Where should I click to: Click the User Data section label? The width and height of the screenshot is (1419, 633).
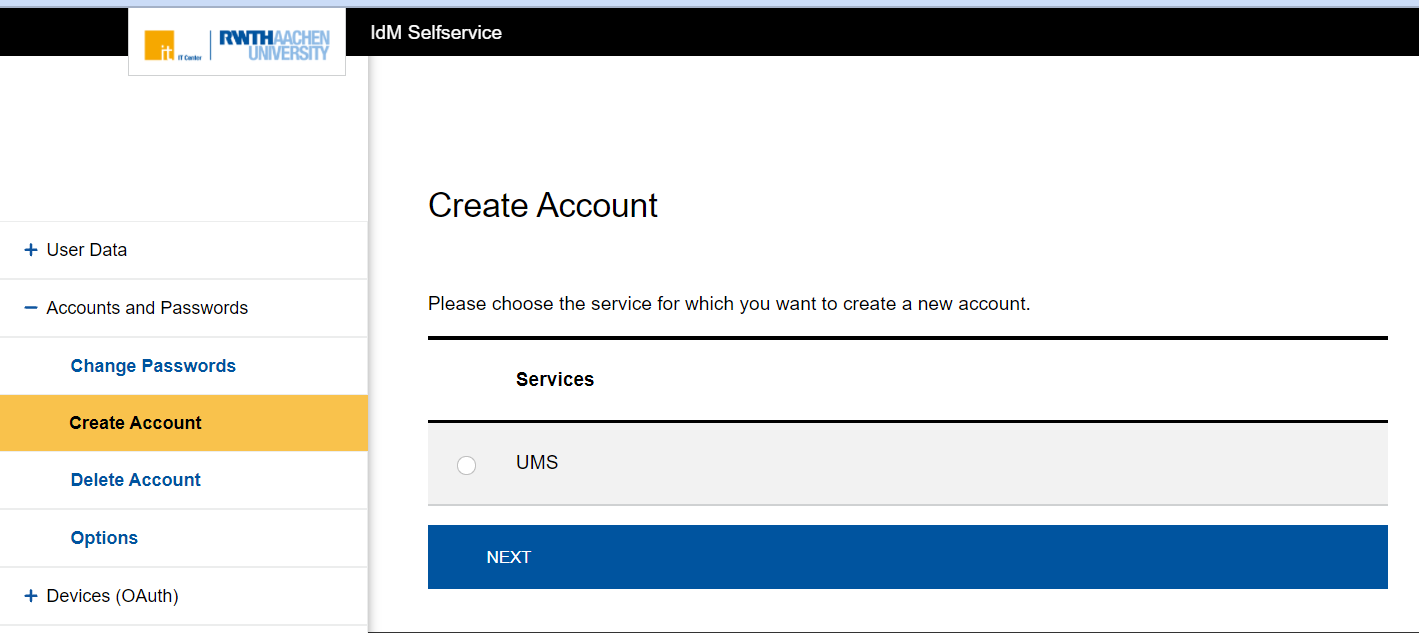[x=87, y=250]
